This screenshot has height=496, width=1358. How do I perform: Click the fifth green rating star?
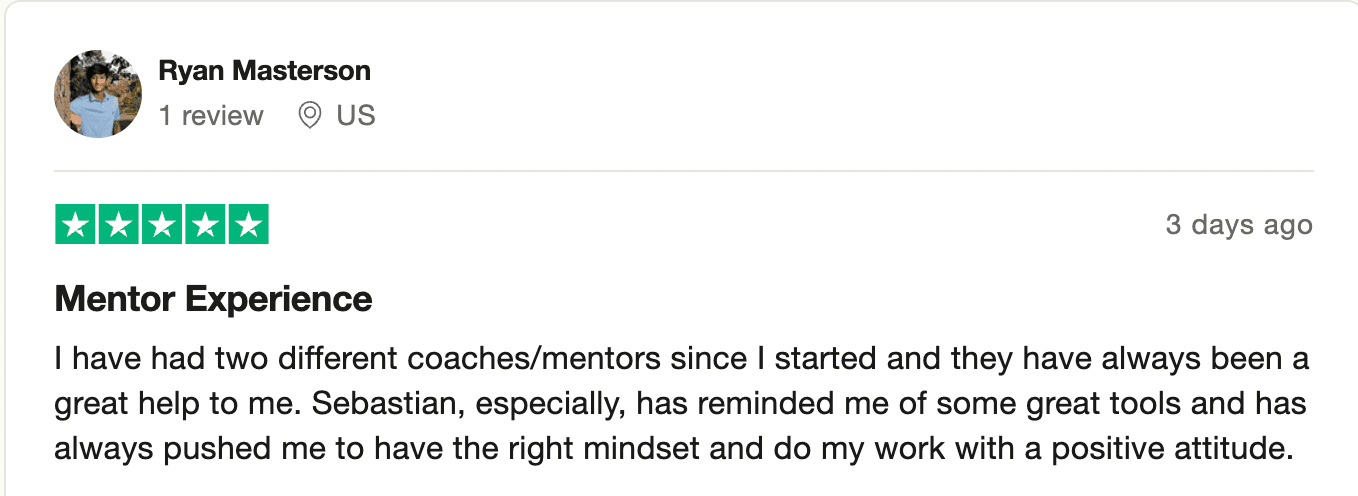point(248,225)
